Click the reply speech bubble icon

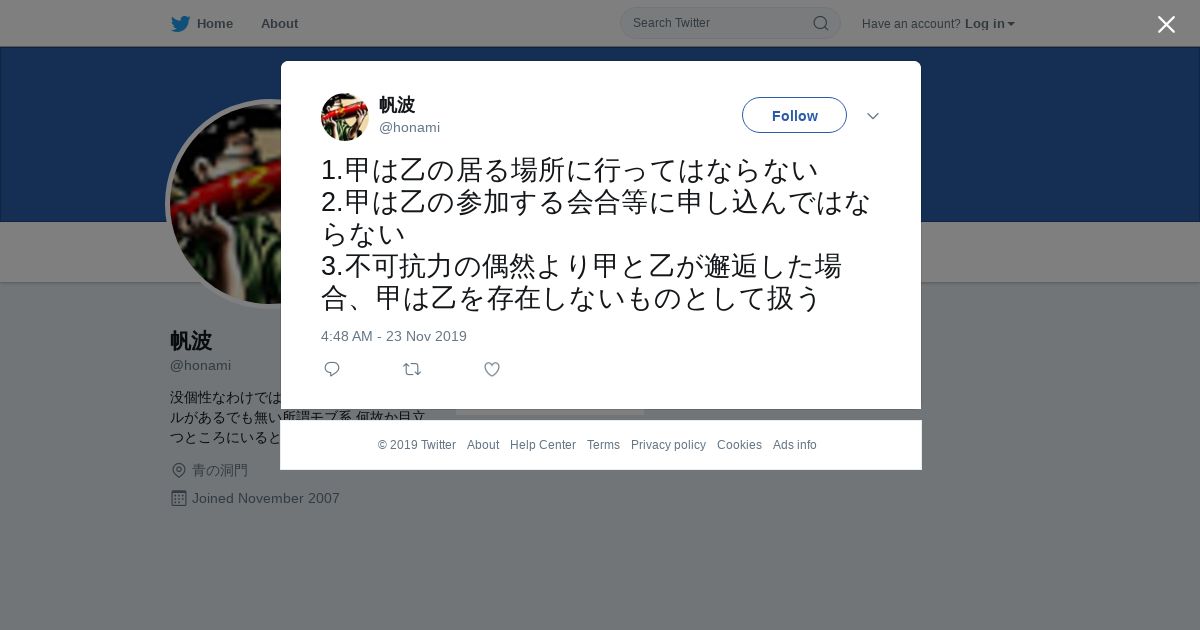click(x=332, y=369)
